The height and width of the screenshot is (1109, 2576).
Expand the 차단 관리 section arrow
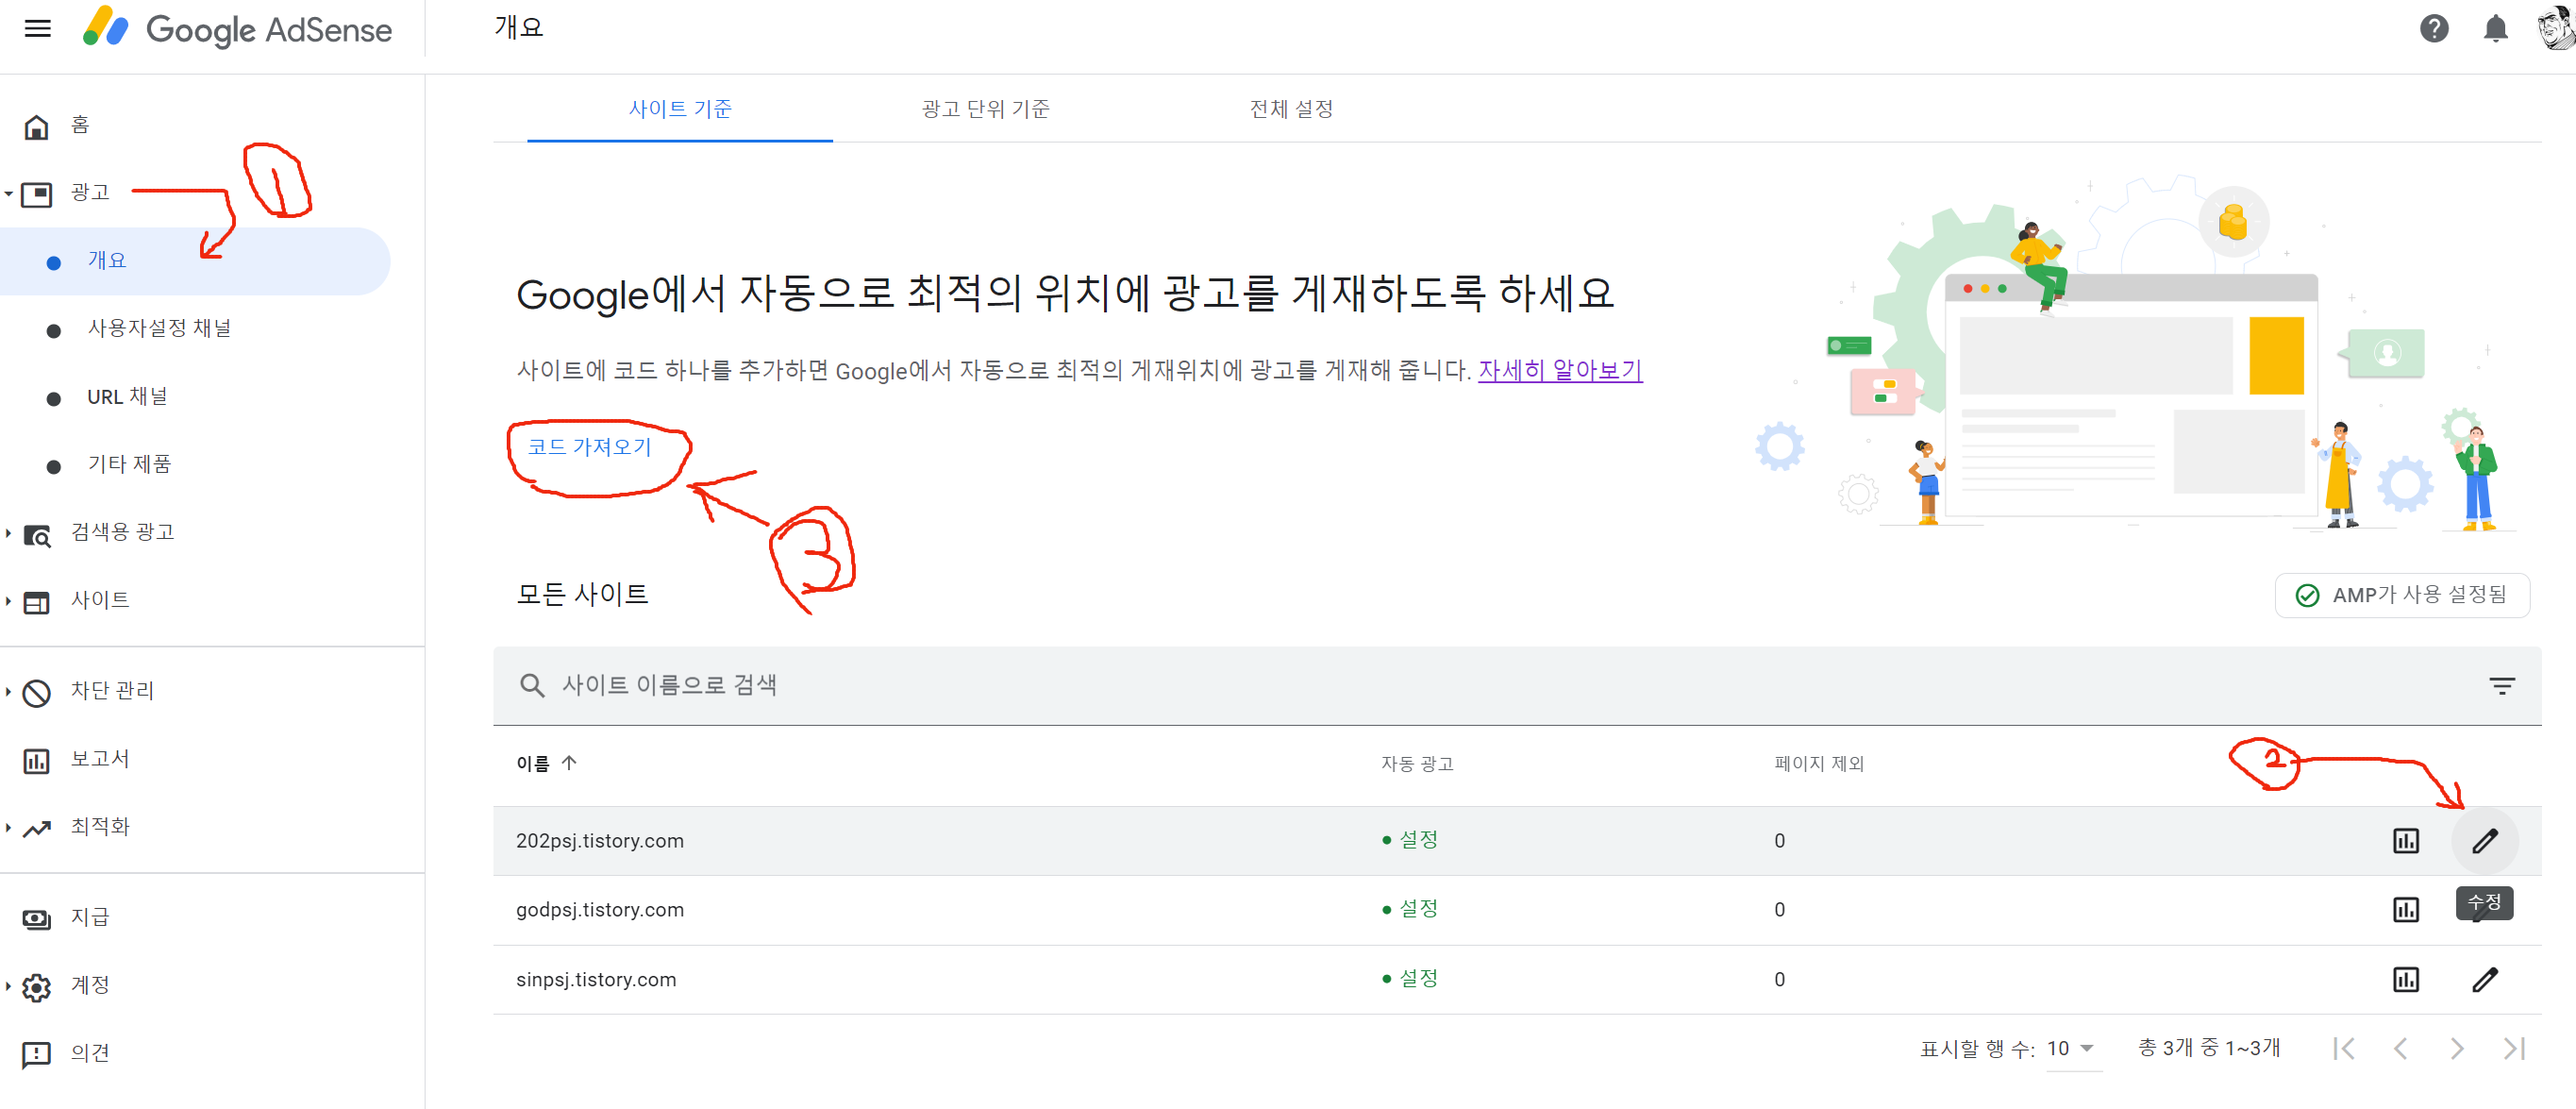tap(8, 692)
